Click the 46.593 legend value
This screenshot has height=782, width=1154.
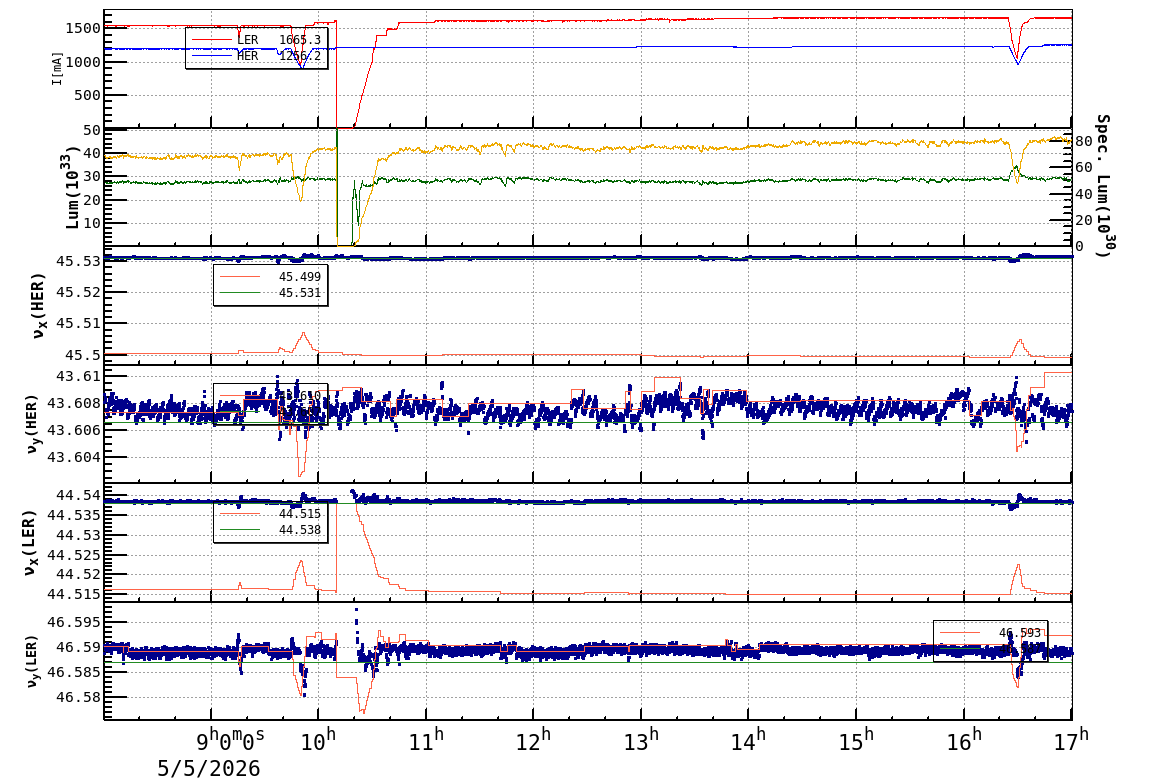coord(1020,633)
